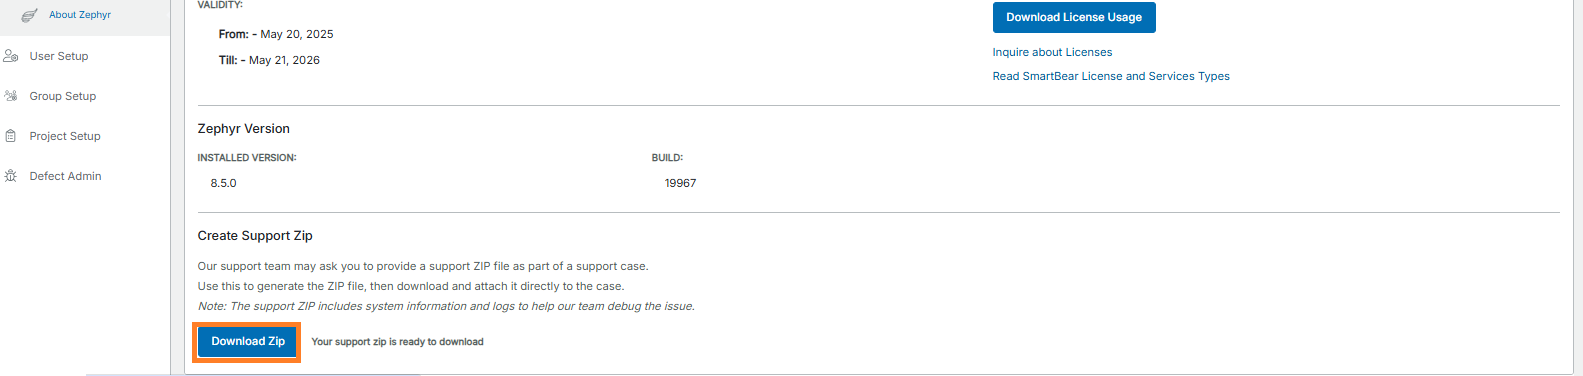Click the Download Zip button
The width and height of the screenshot is (1583, 376).
click(x=248, y=341)
